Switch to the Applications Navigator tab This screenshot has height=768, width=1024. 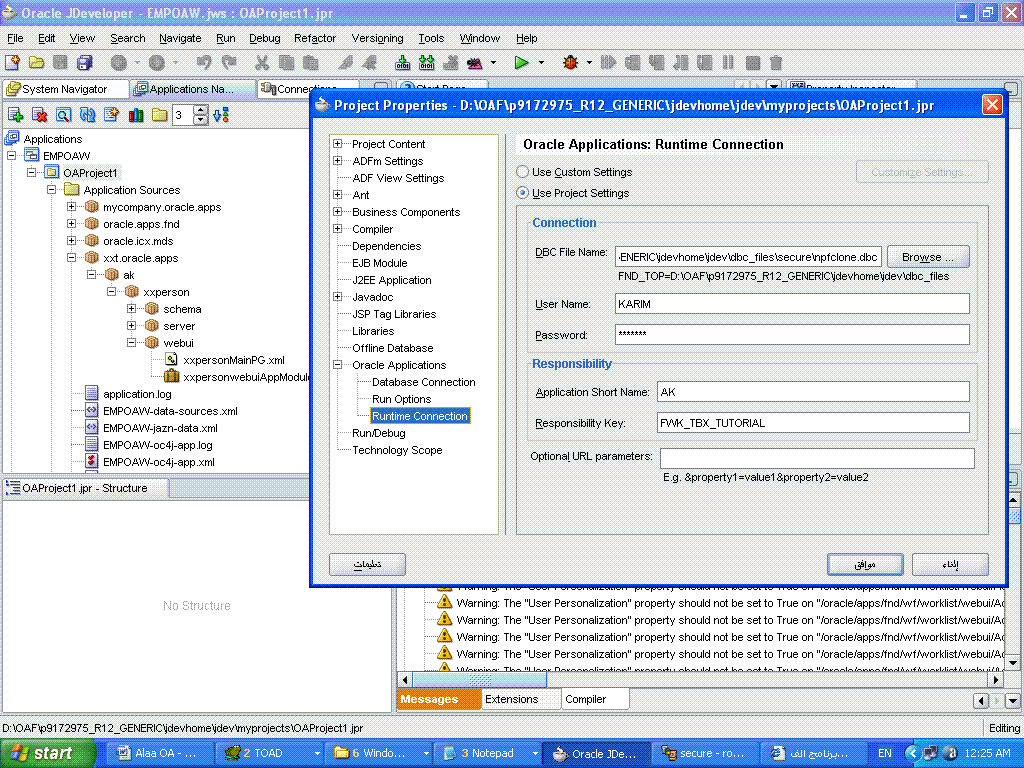pyautogui.click(x=192, y=89)
